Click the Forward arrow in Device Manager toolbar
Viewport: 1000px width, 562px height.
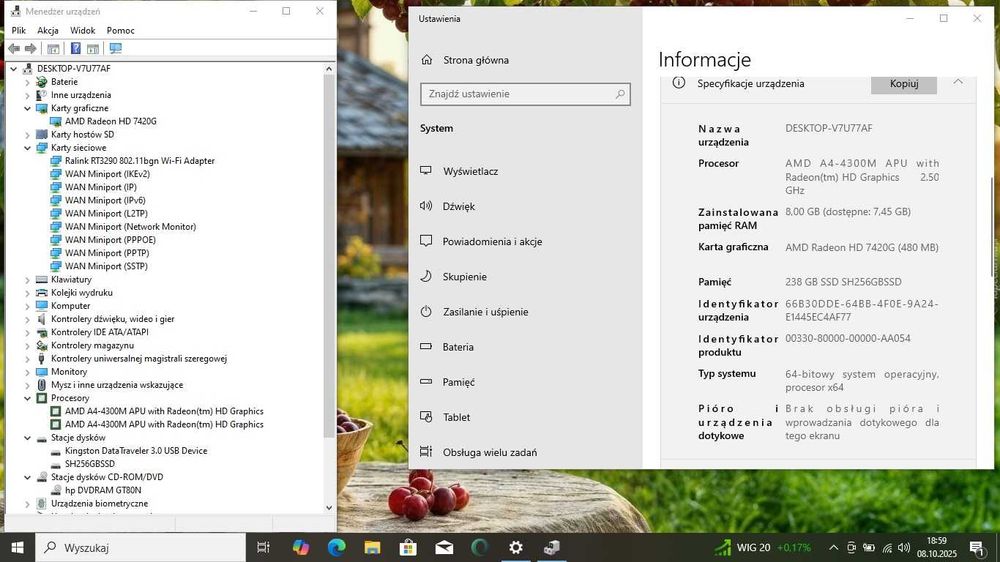[x=30, y=48]
